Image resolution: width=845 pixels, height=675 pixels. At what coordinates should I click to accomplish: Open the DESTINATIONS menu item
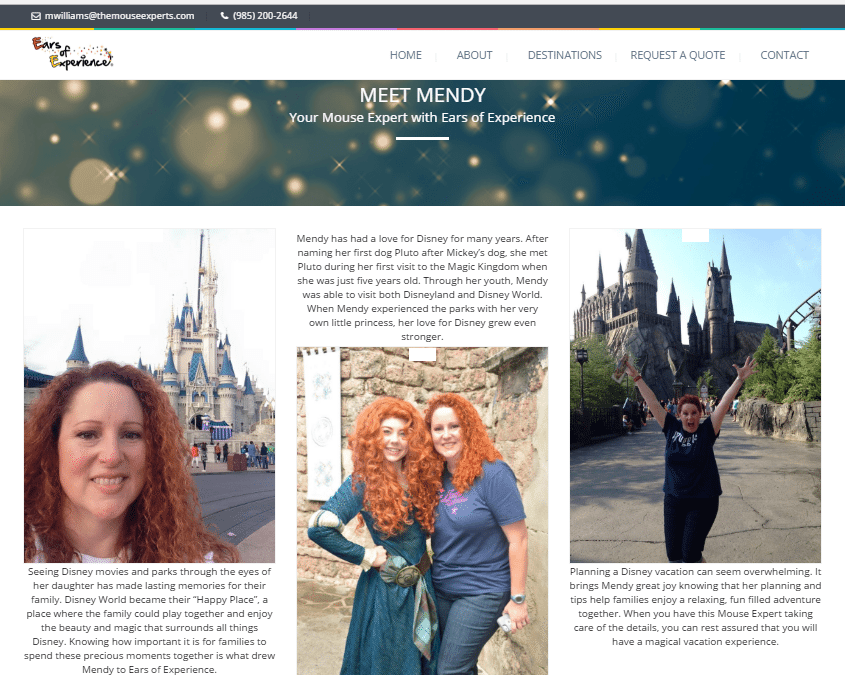[564, 55]
